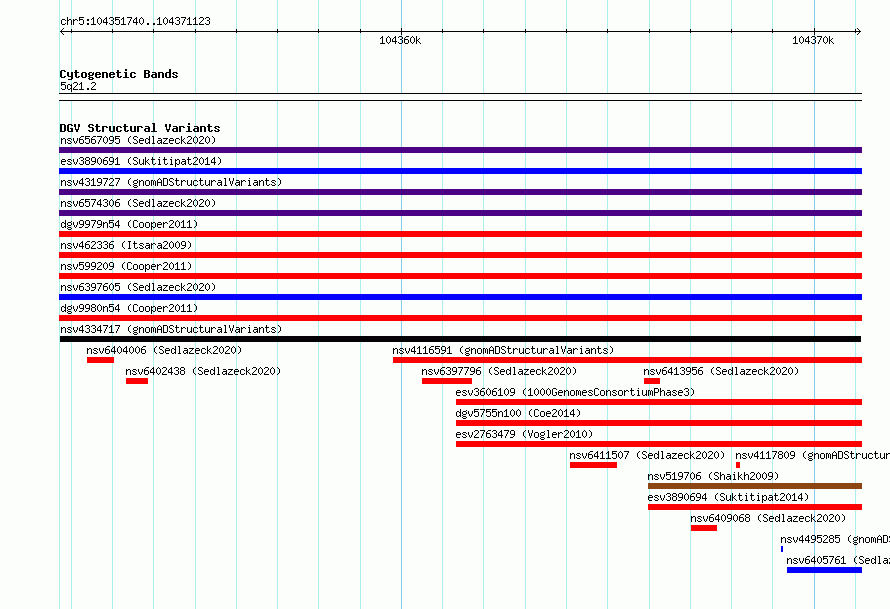Click the red bar under nsv6409068
The image size is (890, 609).
[704, 528]
